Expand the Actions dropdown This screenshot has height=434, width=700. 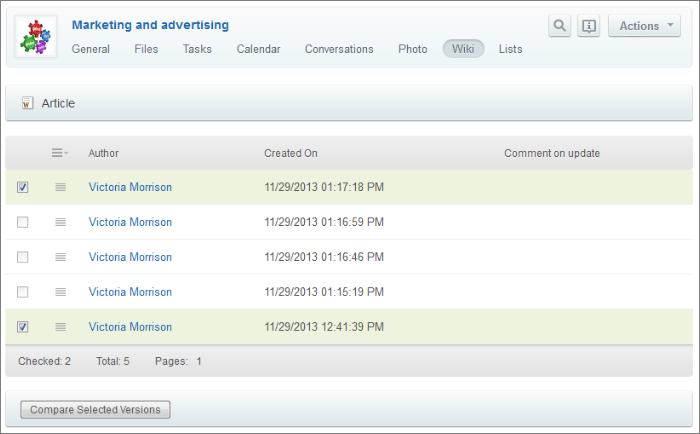645,26
